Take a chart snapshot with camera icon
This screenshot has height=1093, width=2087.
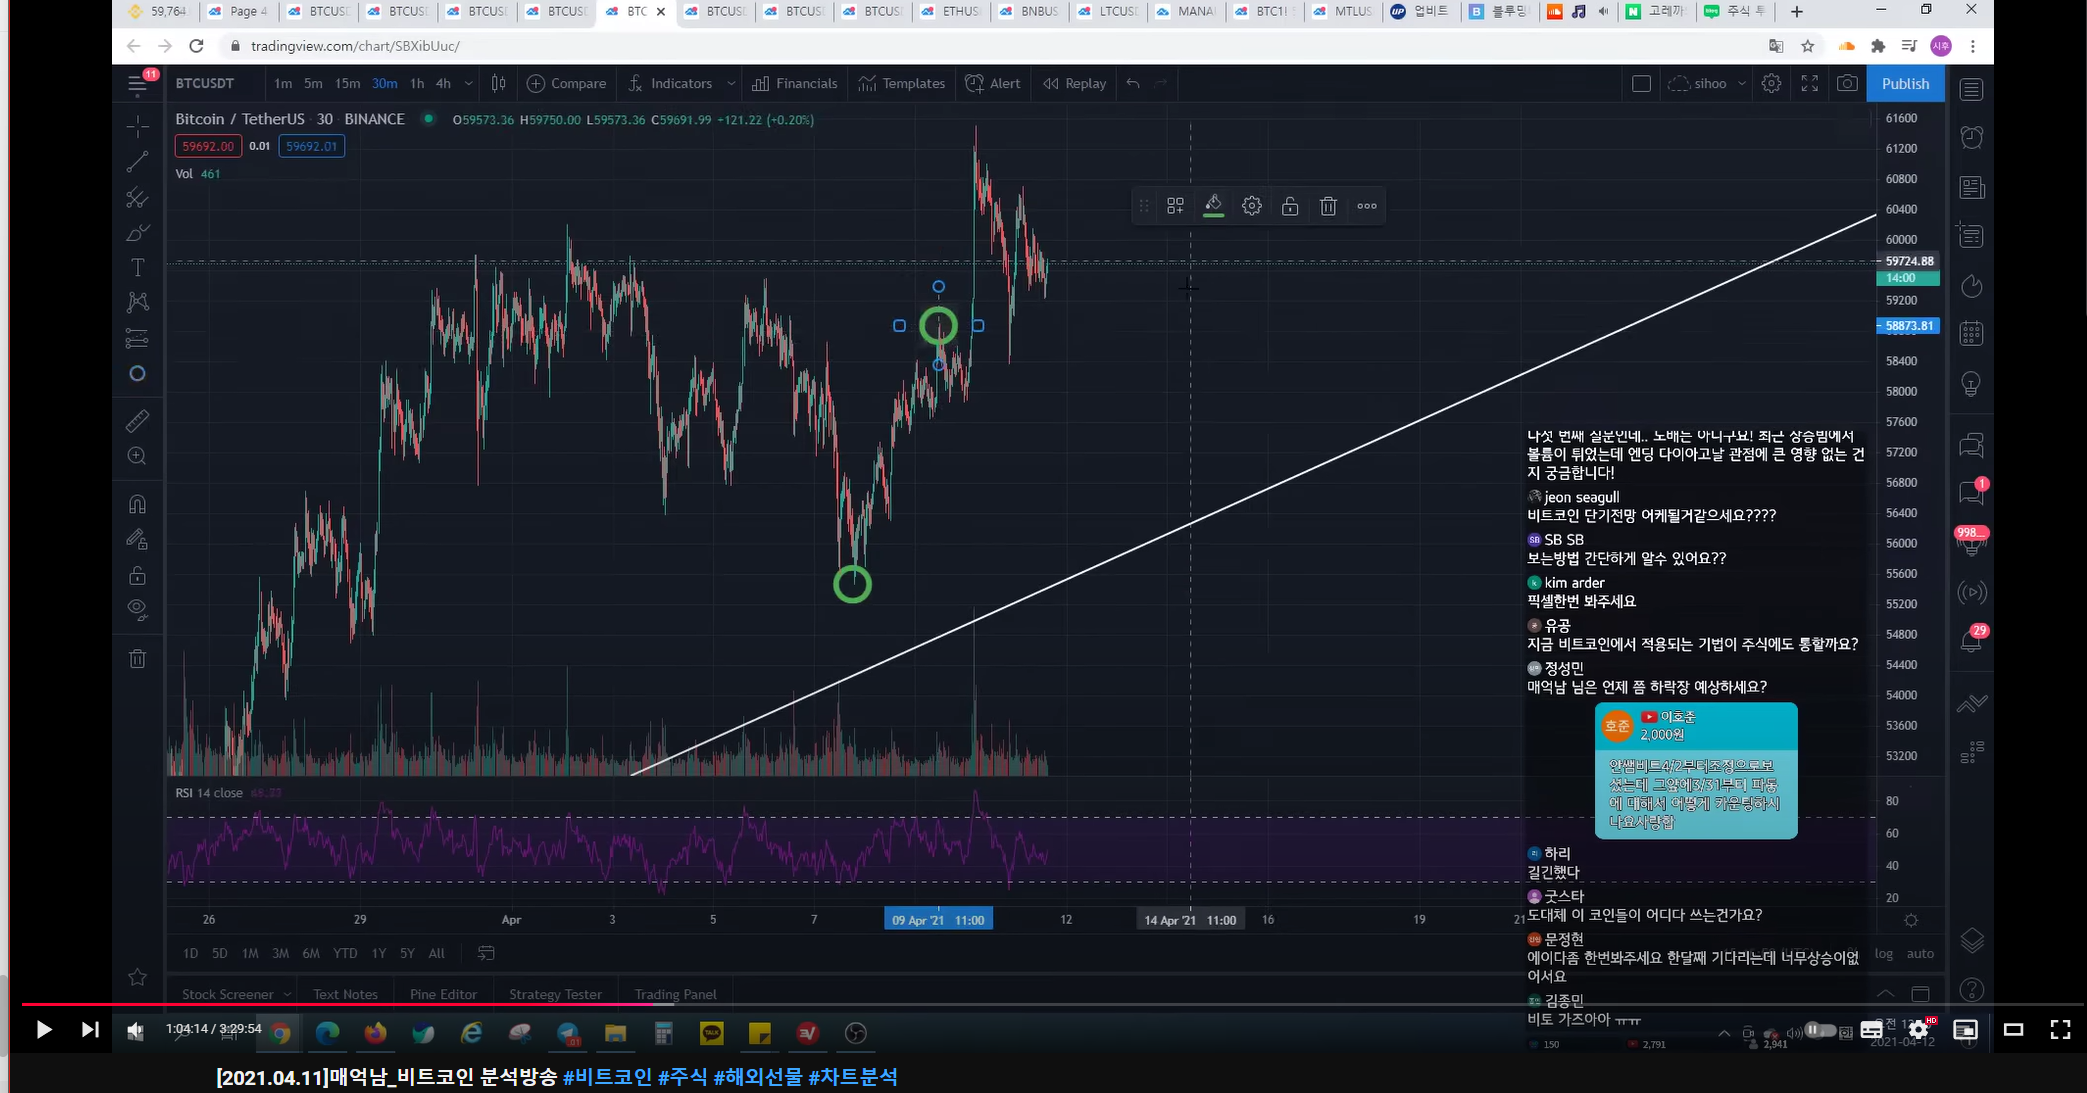pyautogui.click(x=1847, y=83)
